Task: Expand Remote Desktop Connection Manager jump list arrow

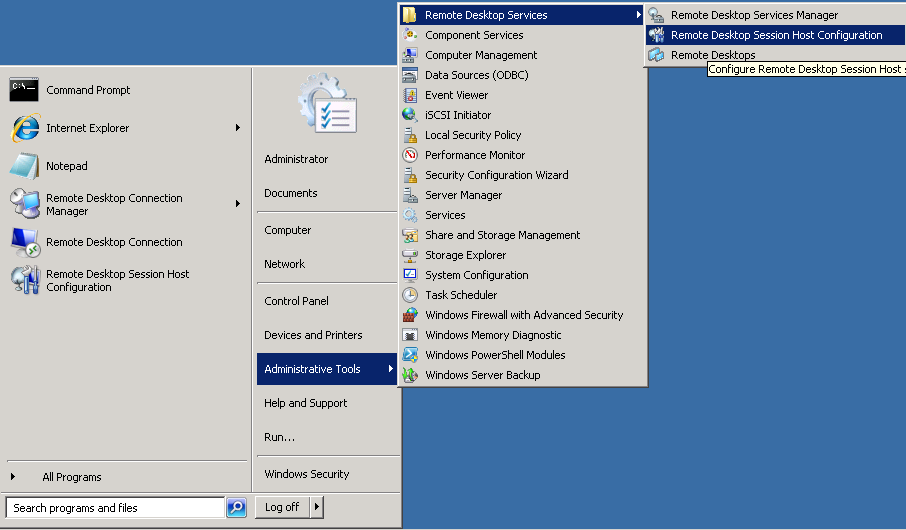Action: 237,203
